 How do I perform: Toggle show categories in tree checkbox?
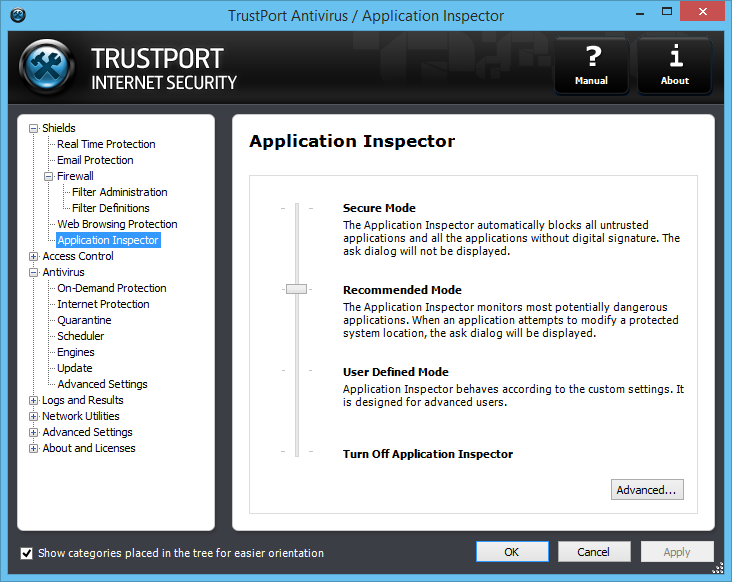pyautogui.click(x=27, y=553)
